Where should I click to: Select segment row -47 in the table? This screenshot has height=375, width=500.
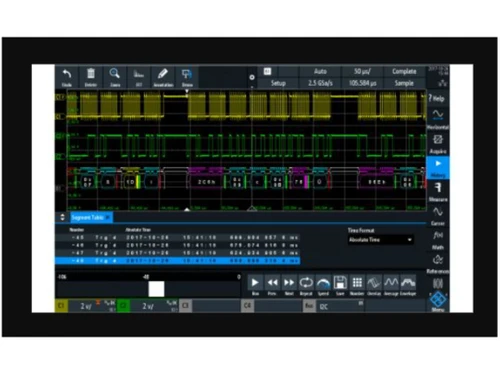pyautogui.click(x=177, y=253)
